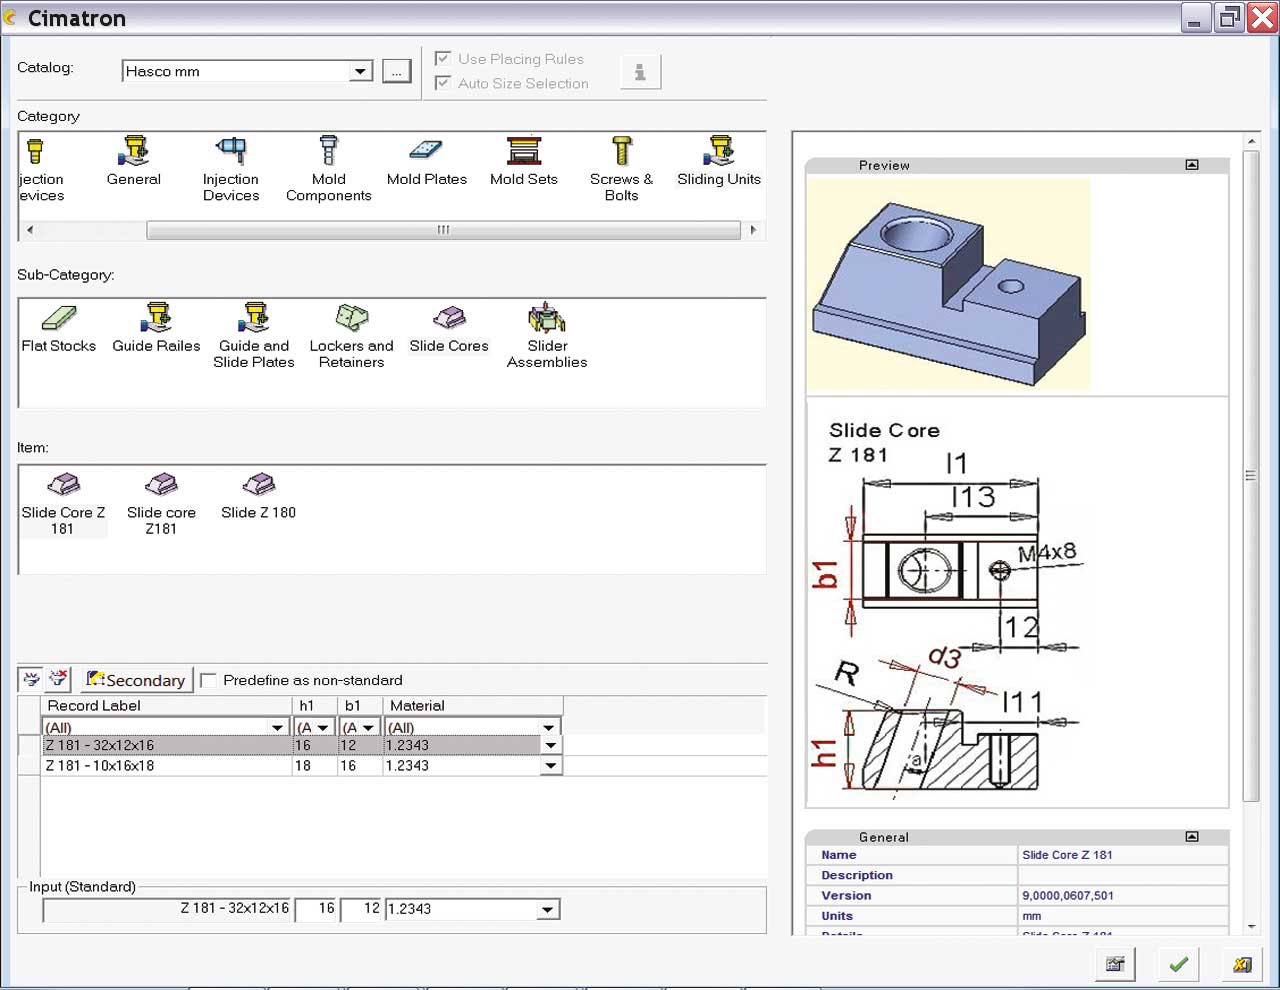1280x990 pixels.
Task: Toggle the Use Placing Rules checkbox
Action: (443, 59)
